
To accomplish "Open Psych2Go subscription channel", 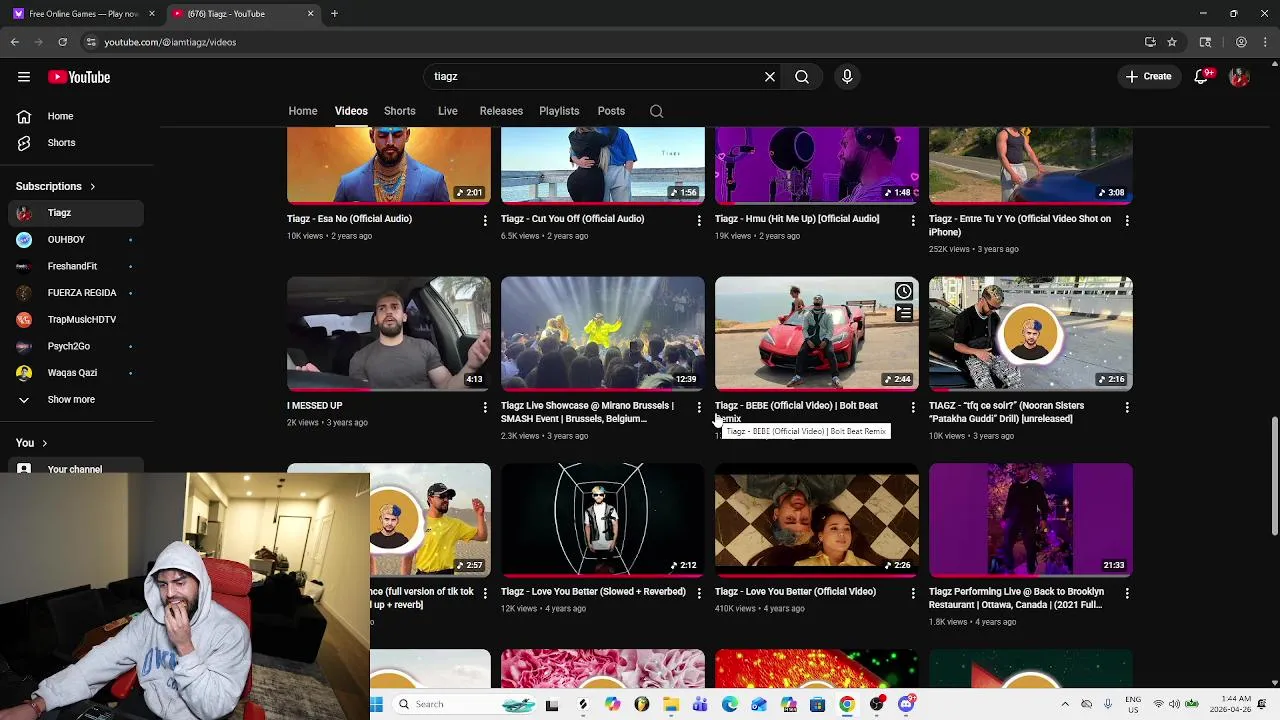I will tap(76, 346).
